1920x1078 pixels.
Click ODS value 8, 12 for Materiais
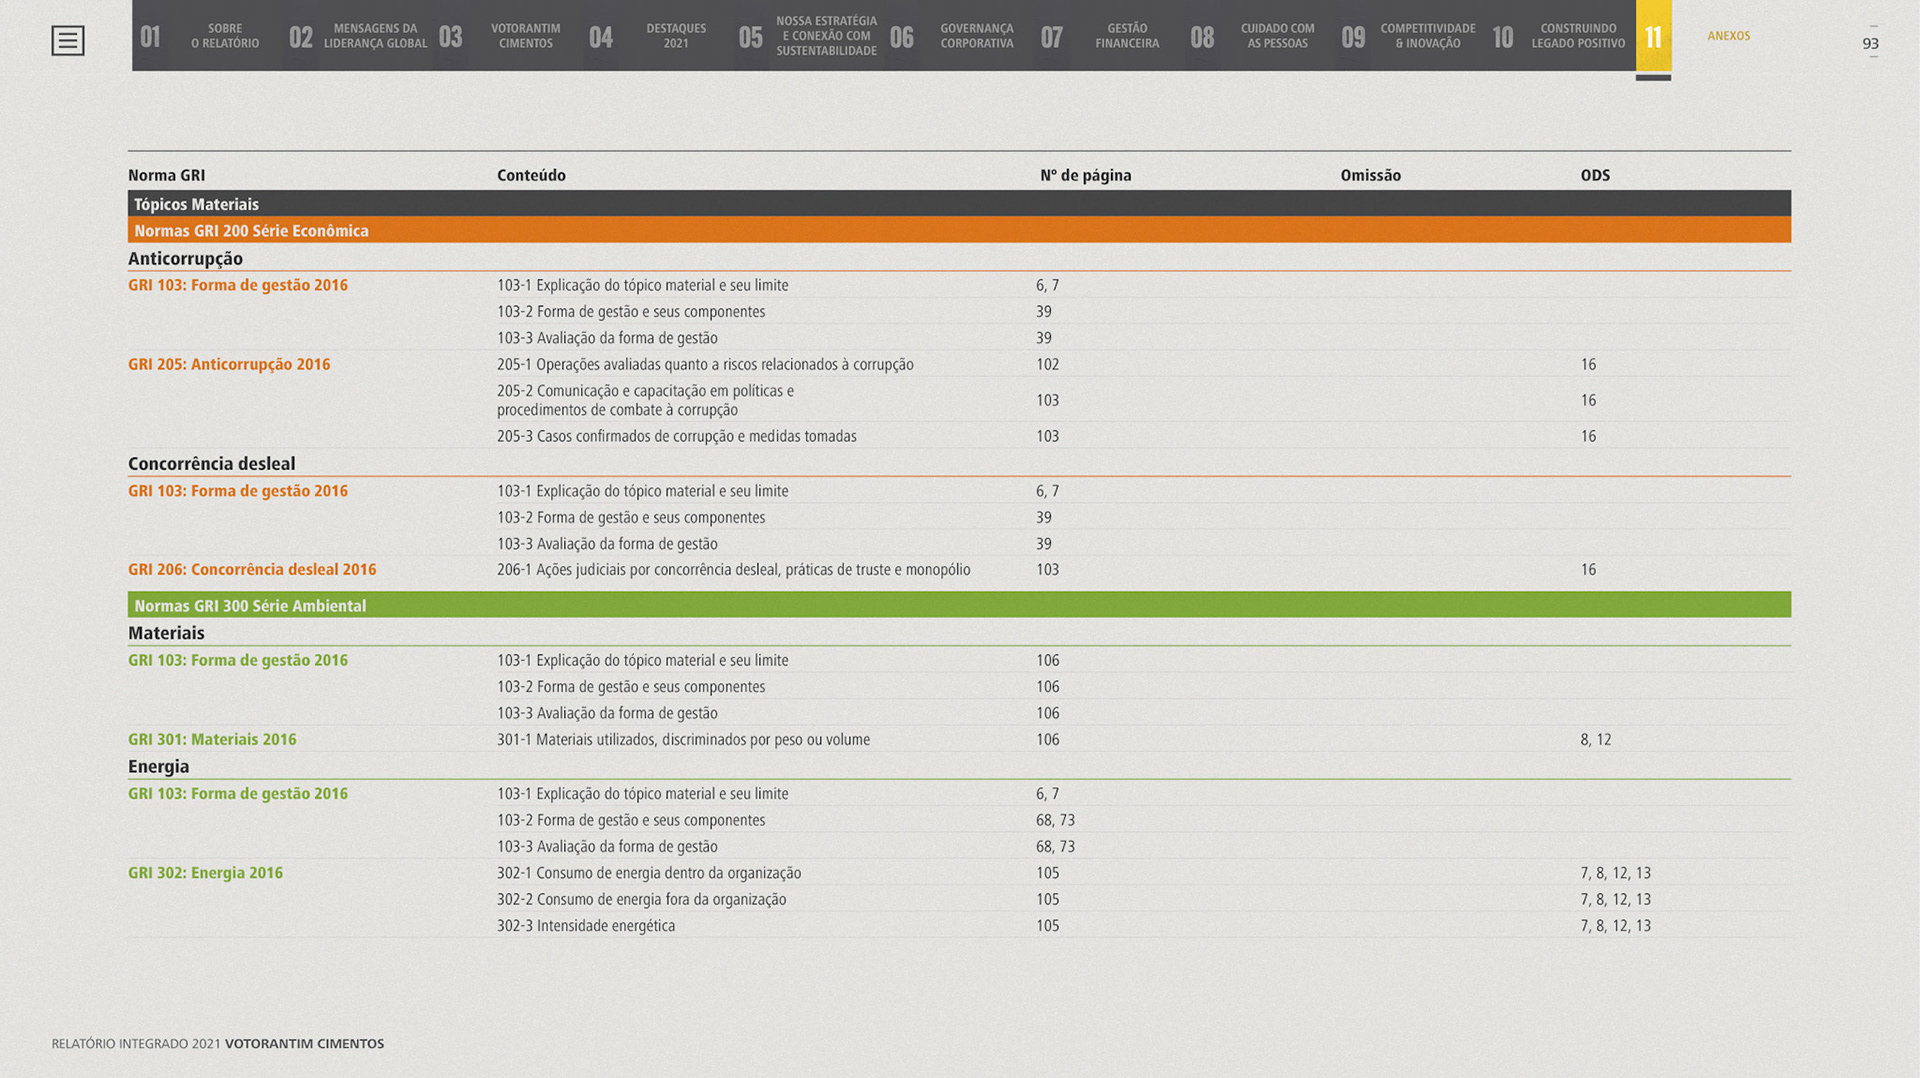tap(1595, 740)
